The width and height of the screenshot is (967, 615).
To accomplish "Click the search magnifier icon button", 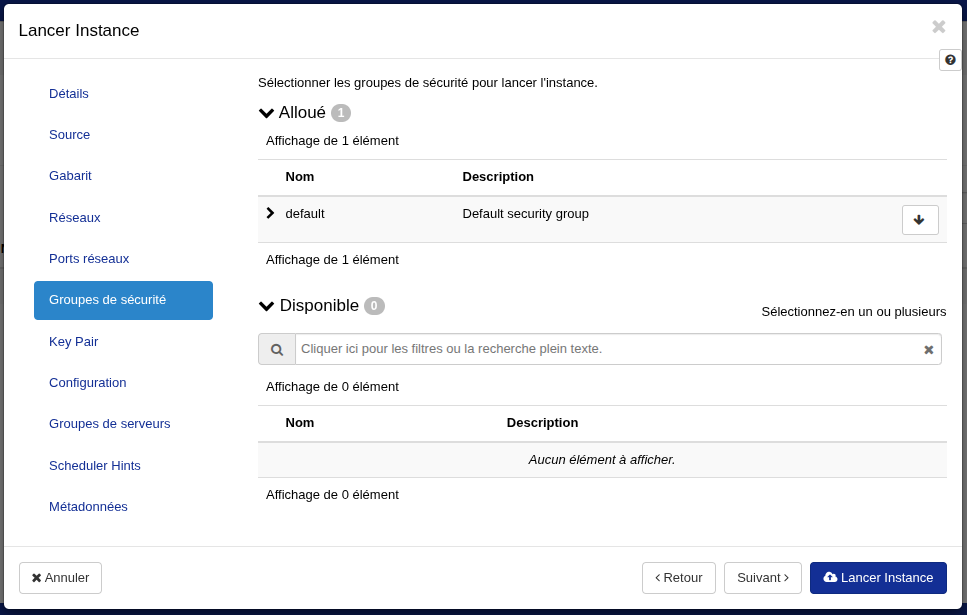I will 277,350.
